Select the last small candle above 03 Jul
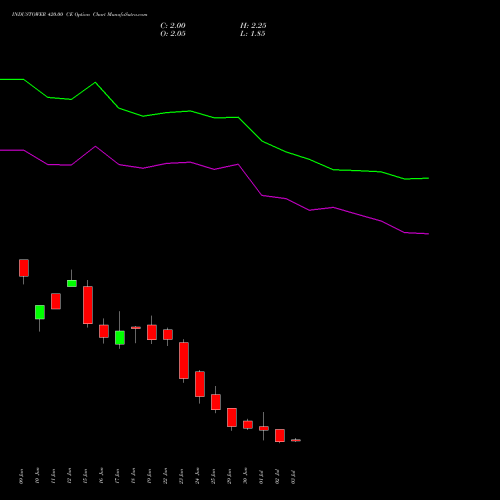Image resolution: width=500 pixels, height=500 pixels. (296, 440)
